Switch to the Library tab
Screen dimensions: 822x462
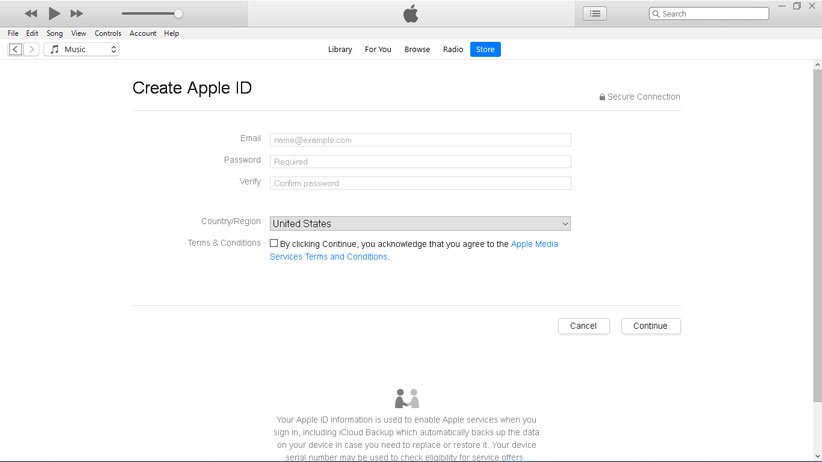pyautogui.click(x=340, y=49)
